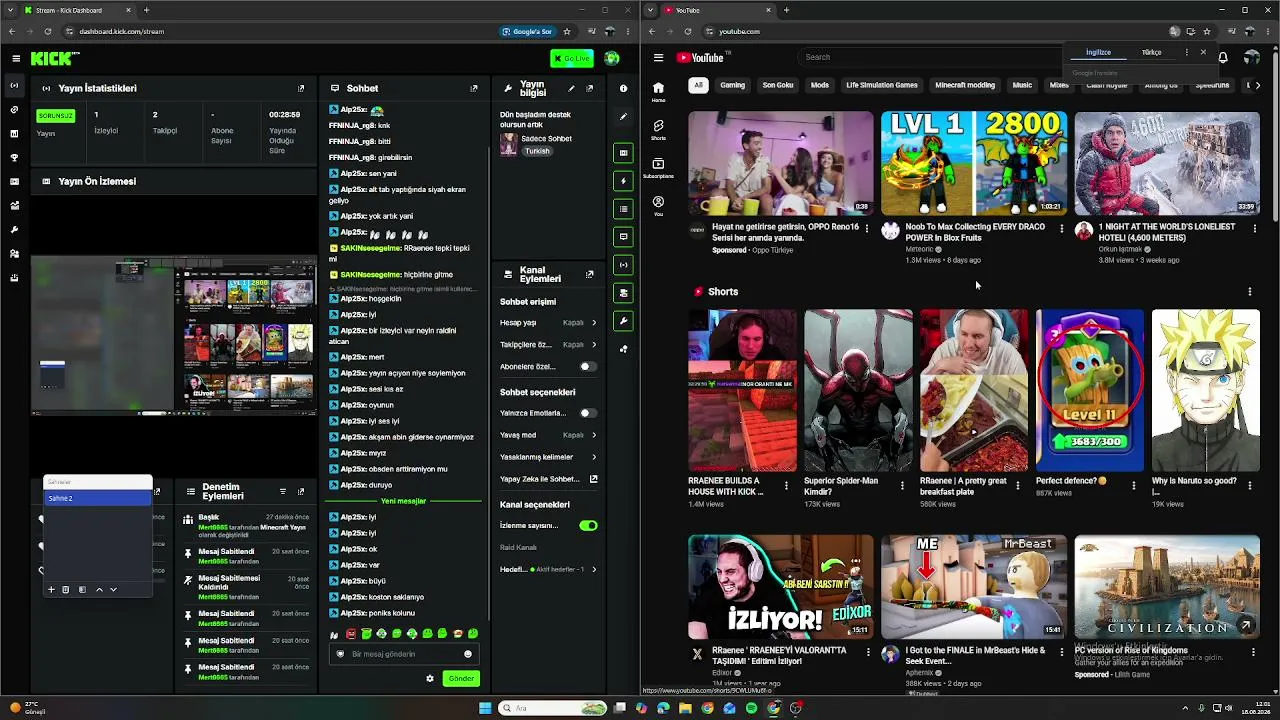The height and width of the screenshot is (720, 1280).
Task: Open more options for the Shorts shelf
Action: (1249, 292)
